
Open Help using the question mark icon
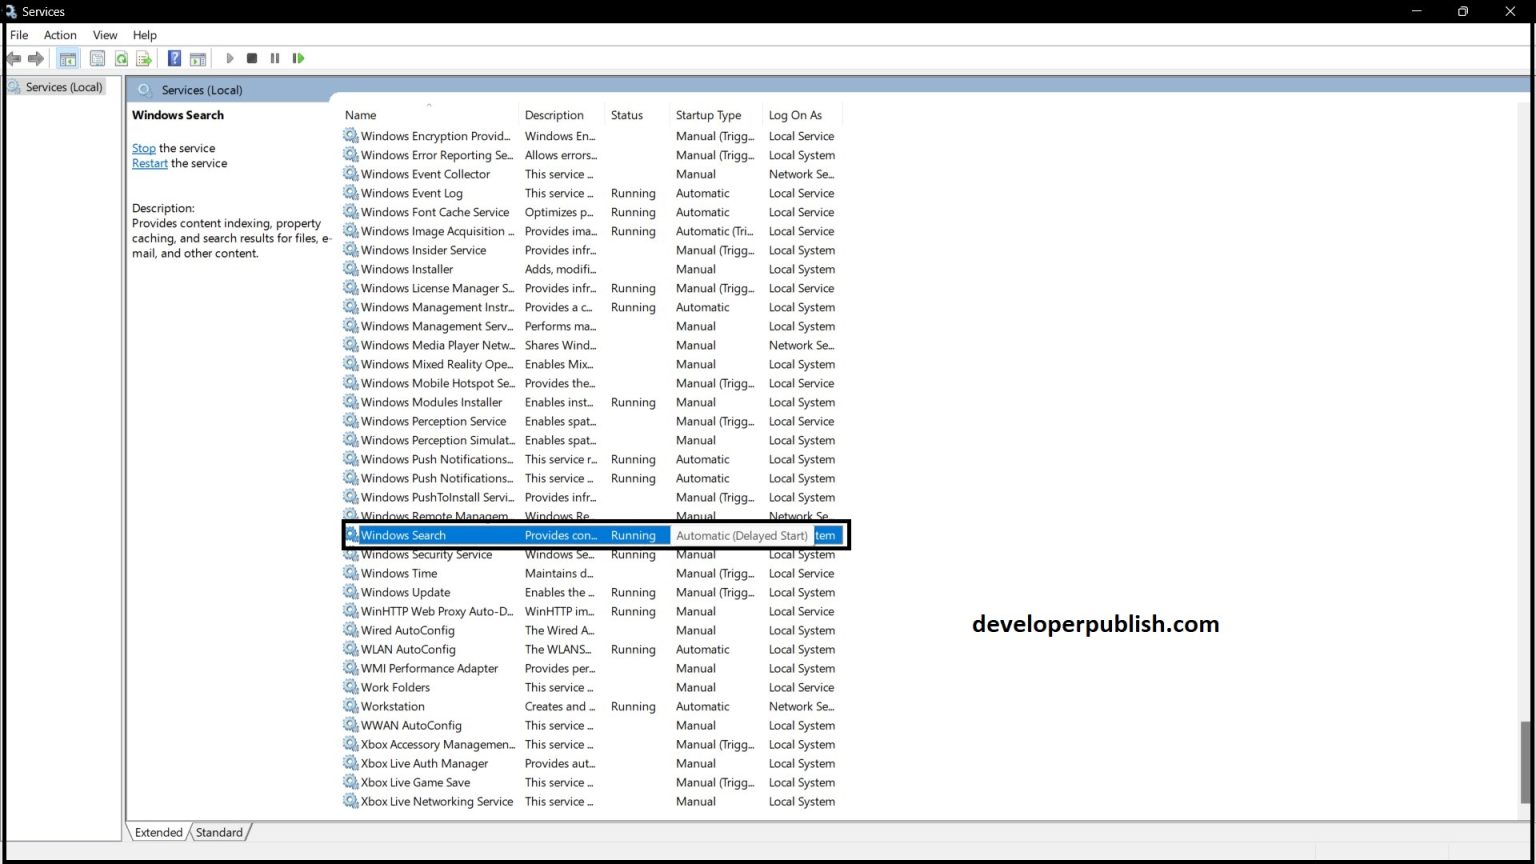tap(174, 58)
